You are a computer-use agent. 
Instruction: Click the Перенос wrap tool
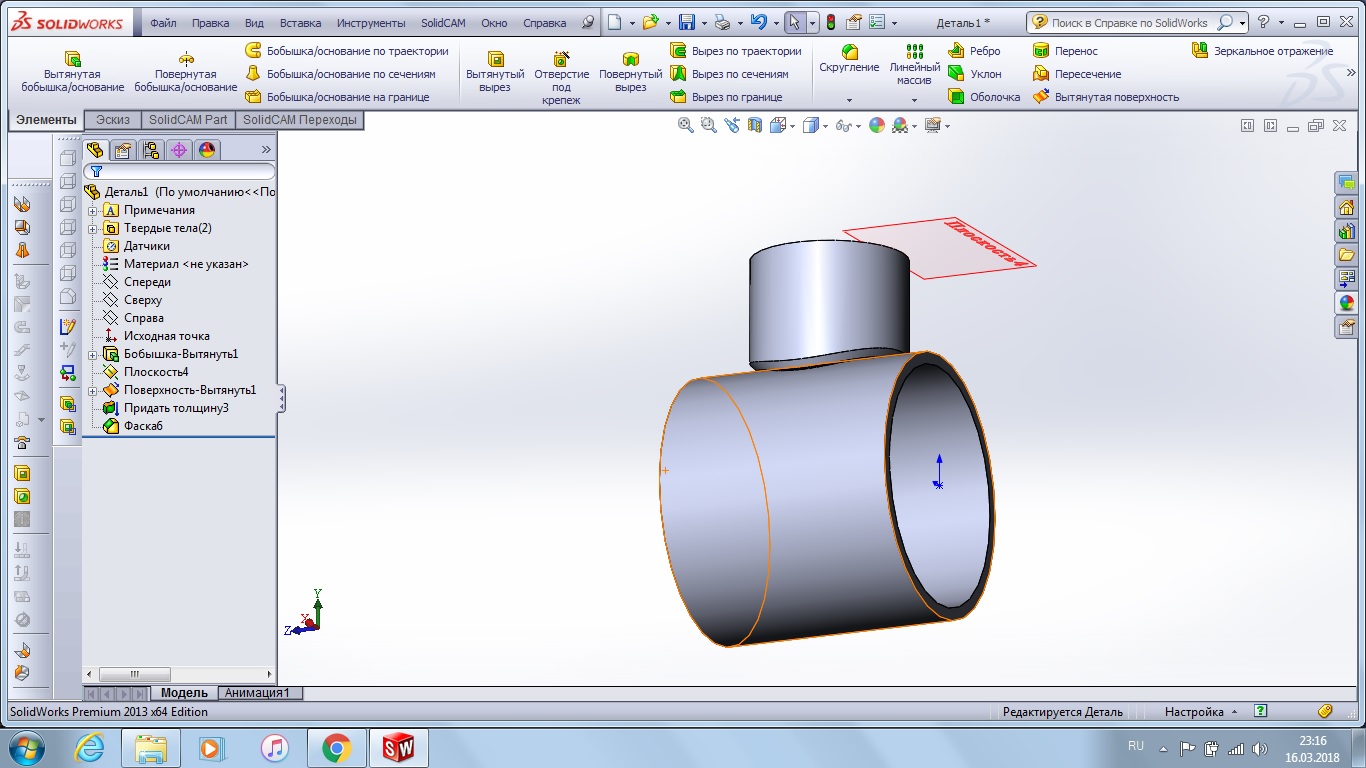[x=1065, y=51]
